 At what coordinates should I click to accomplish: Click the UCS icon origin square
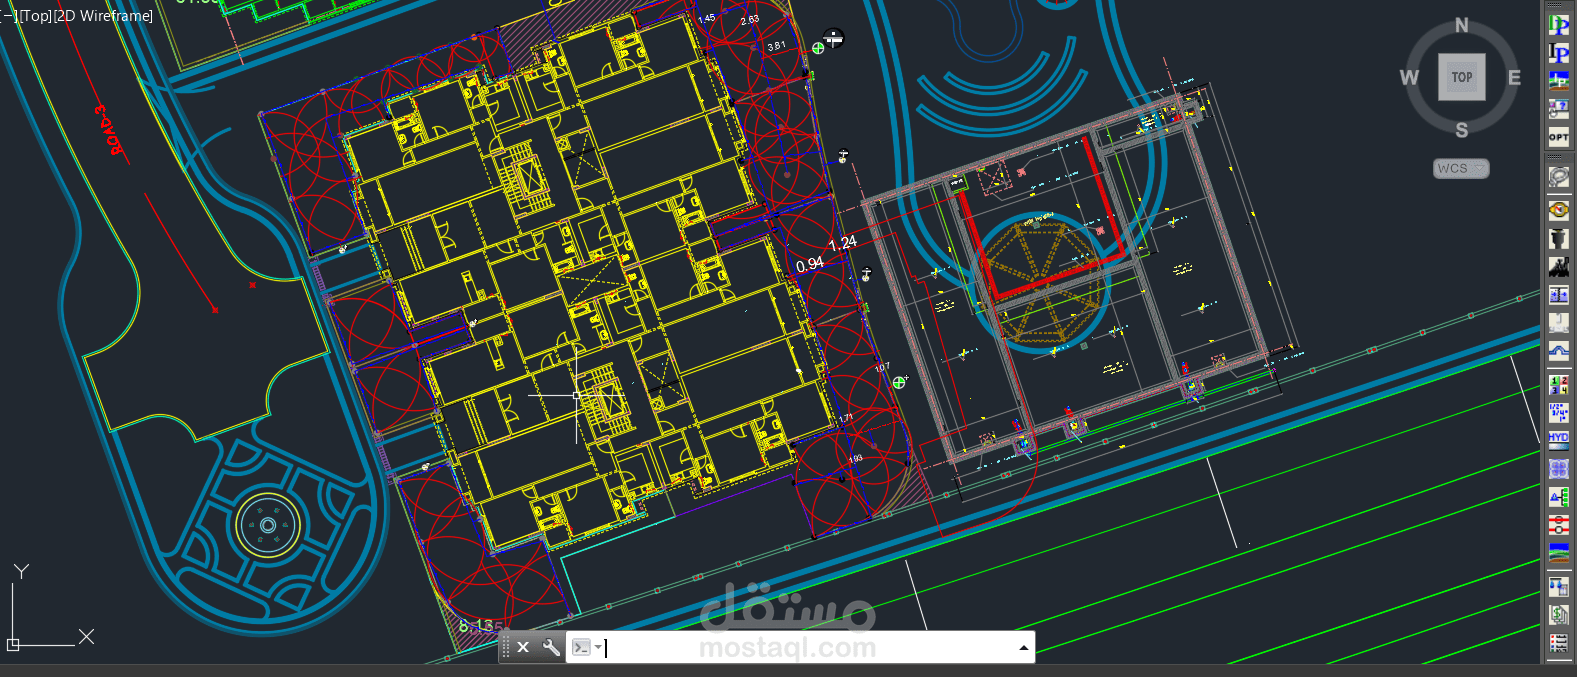coord(13,645)
